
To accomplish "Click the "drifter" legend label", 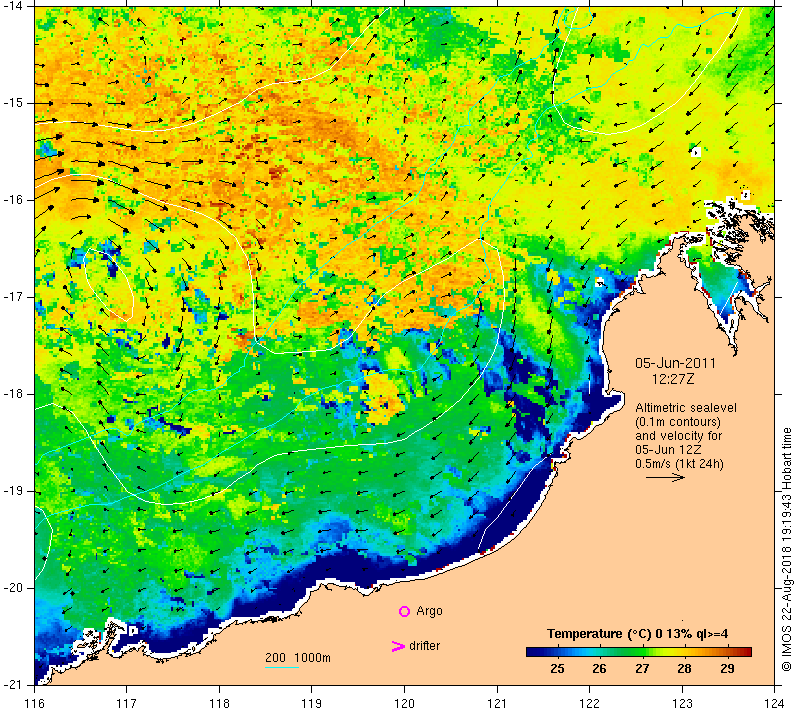I will pyautogui.click(x=424, y=646).
